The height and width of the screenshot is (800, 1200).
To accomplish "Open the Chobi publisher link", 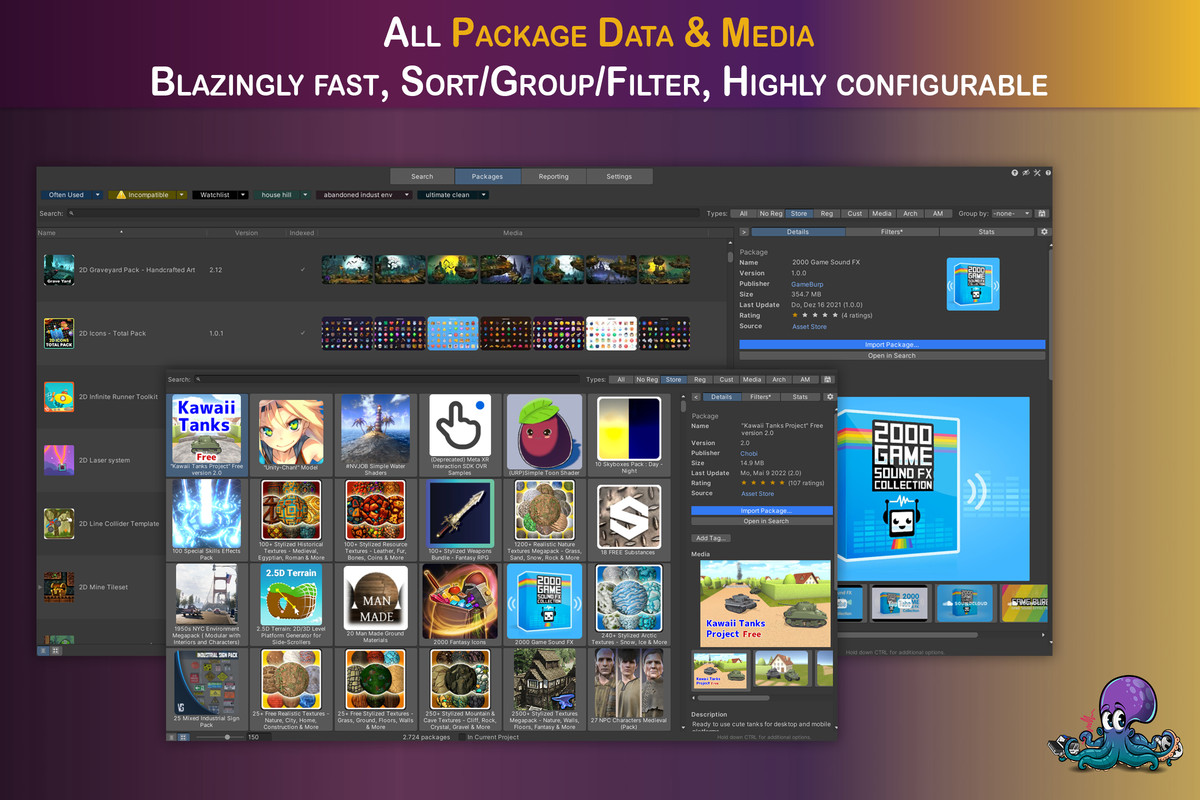I will [749, 454].
